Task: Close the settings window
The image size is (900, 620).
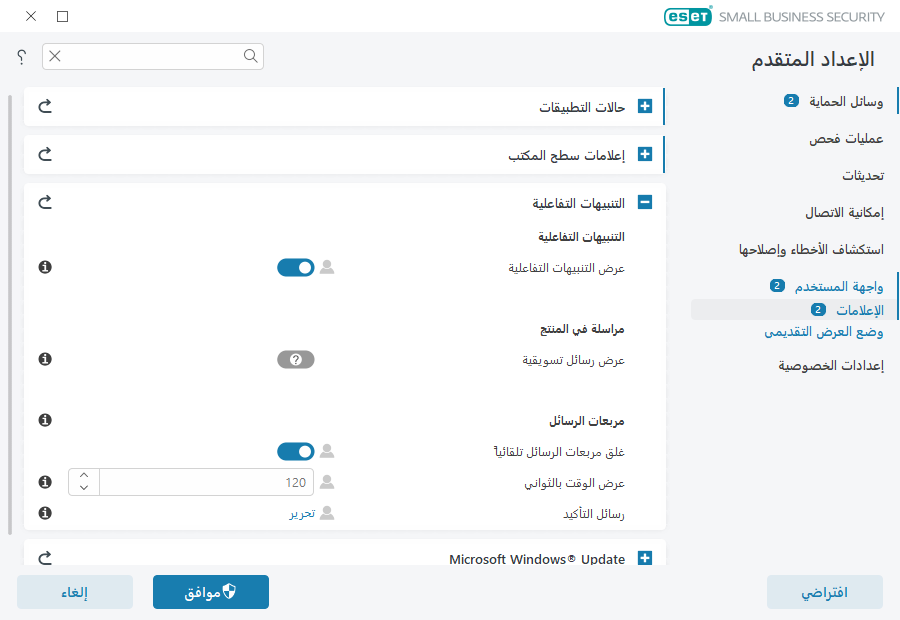Action: [31, 16]
